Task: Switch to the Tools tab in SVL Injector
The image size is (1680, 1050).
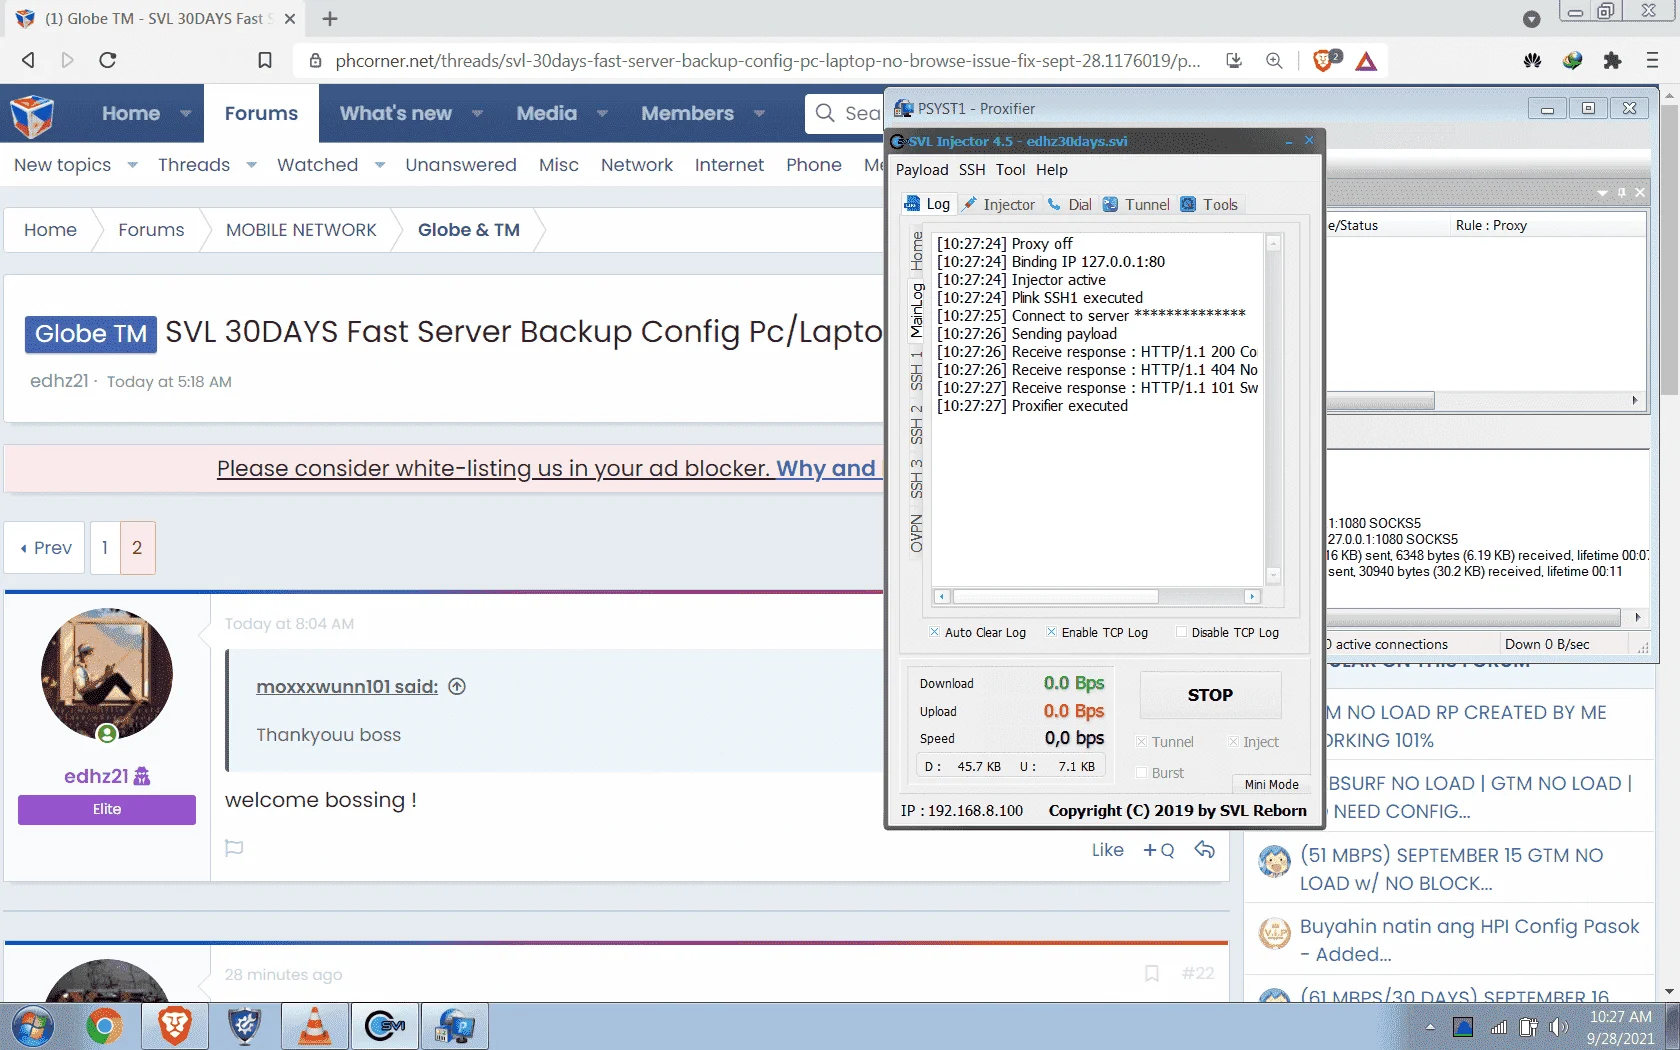Action: [1210, 204]
